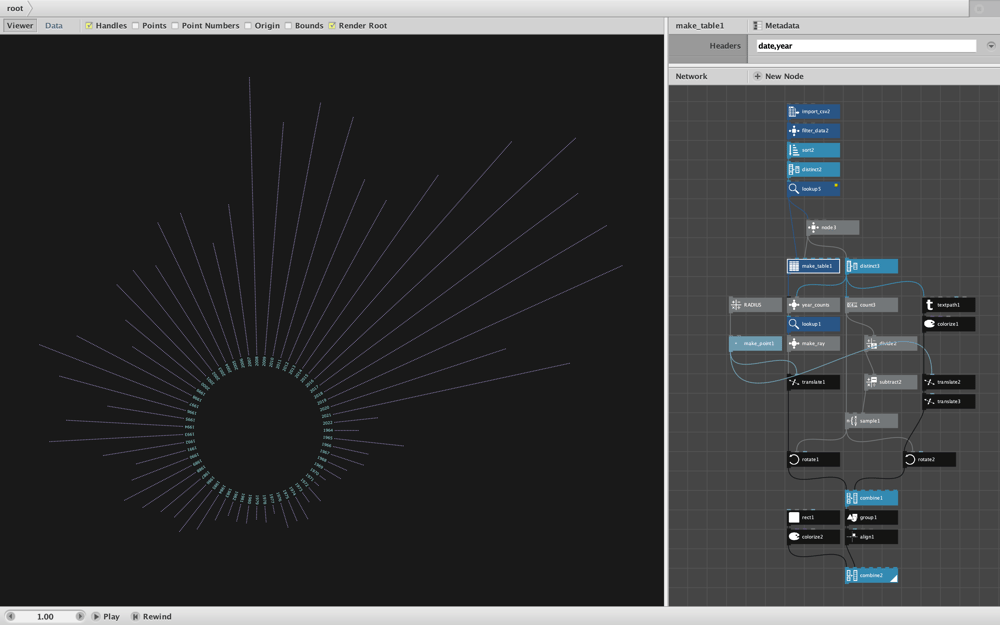
Task: Click the Headers input field
Action: (x=866, y=46)
